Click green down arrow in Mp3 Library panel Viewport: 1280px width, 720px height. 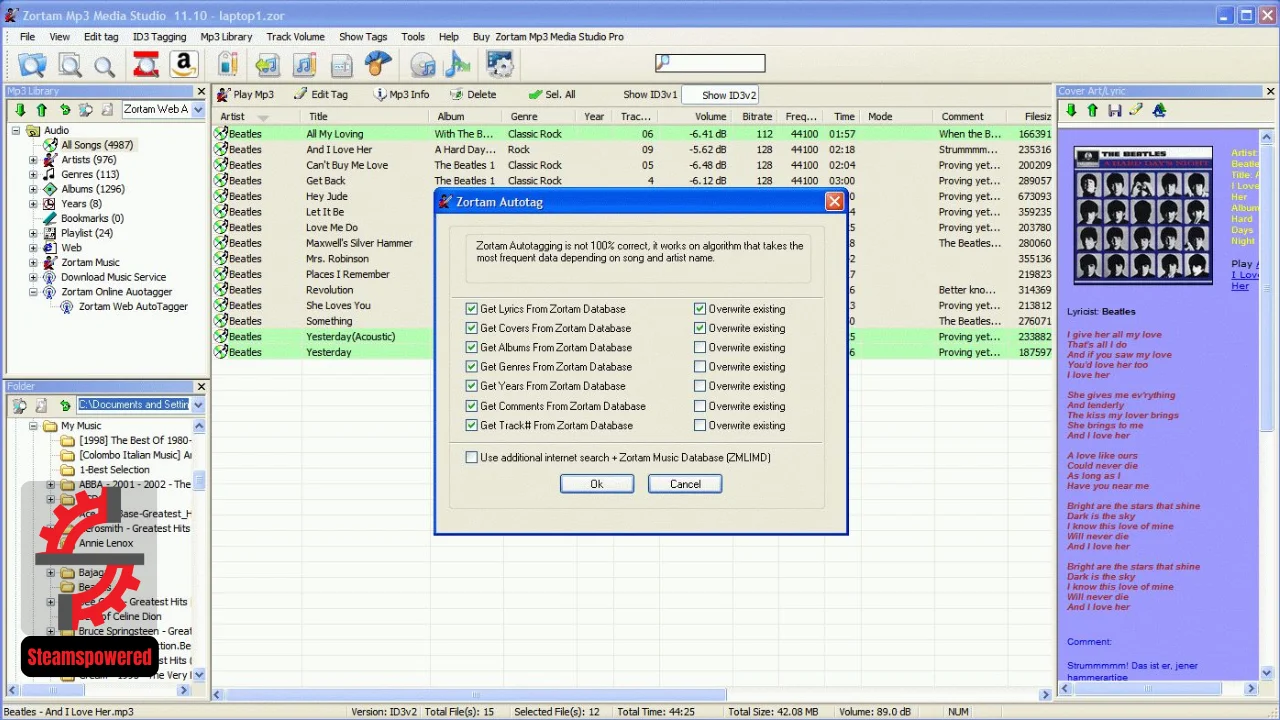coord(19,110)
